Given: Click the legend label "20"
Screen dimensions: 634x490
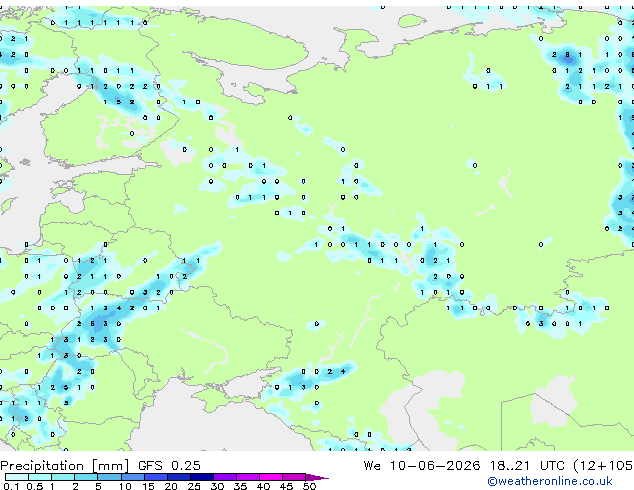Looking at the screenshot, I should tap(171, 486).
